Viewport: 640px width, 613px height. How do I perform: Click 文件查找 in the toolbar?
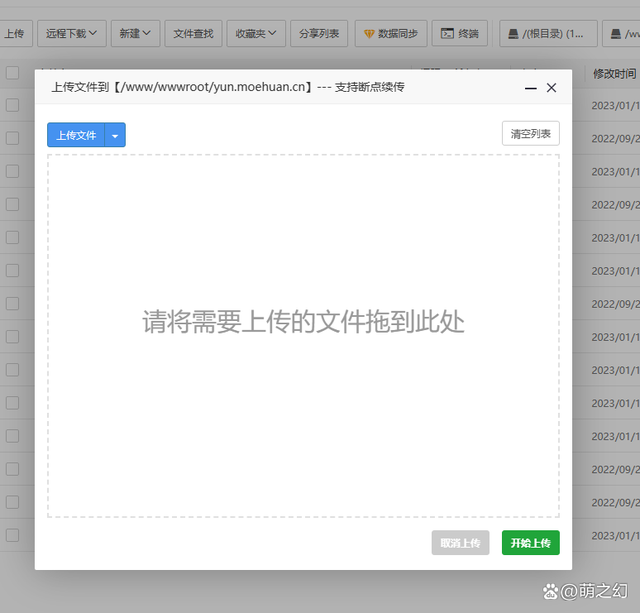coord(193,34)
